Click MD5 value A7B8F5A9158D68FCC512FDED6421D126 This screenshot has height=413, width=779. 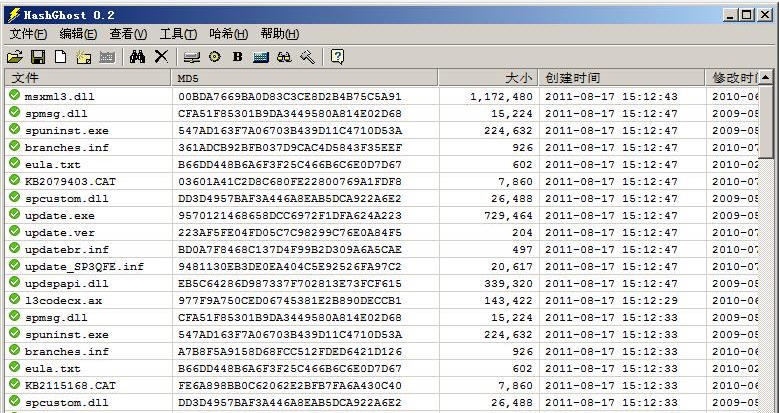(290, 351)
